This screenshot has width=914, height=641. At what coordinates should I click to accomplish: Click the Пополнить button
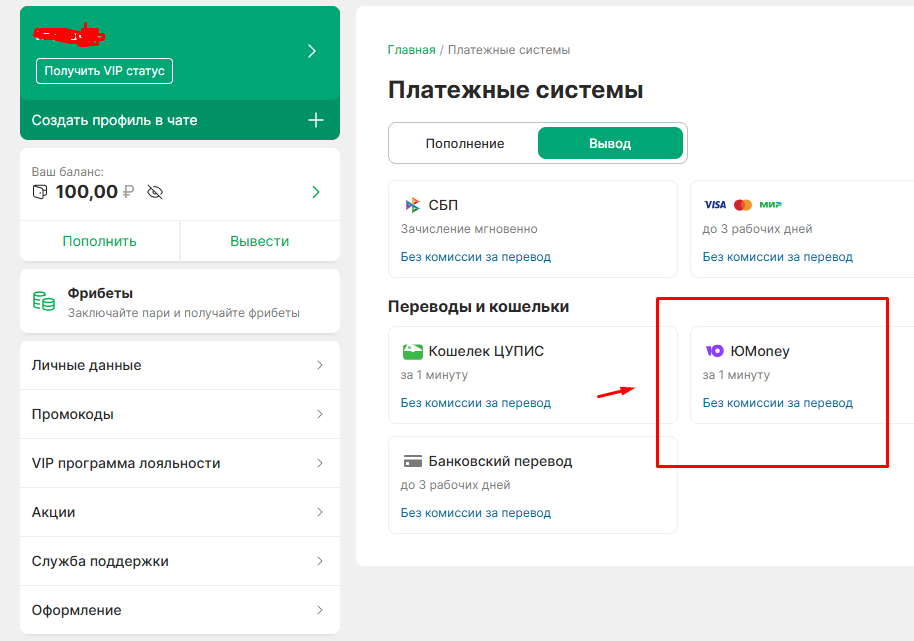click(100, 241)
